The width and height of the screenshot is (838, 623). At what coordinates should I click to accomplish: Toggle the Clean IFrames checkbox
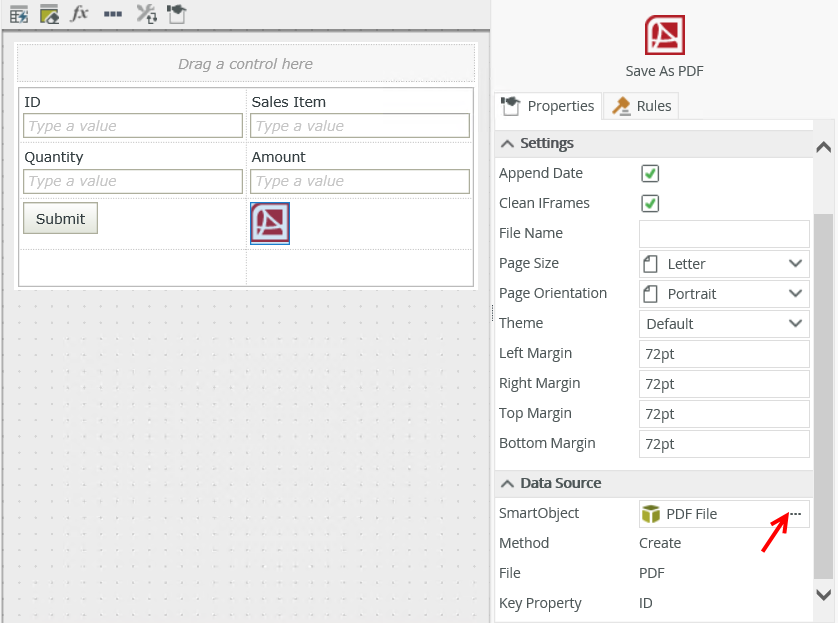[x=650, y=204]
